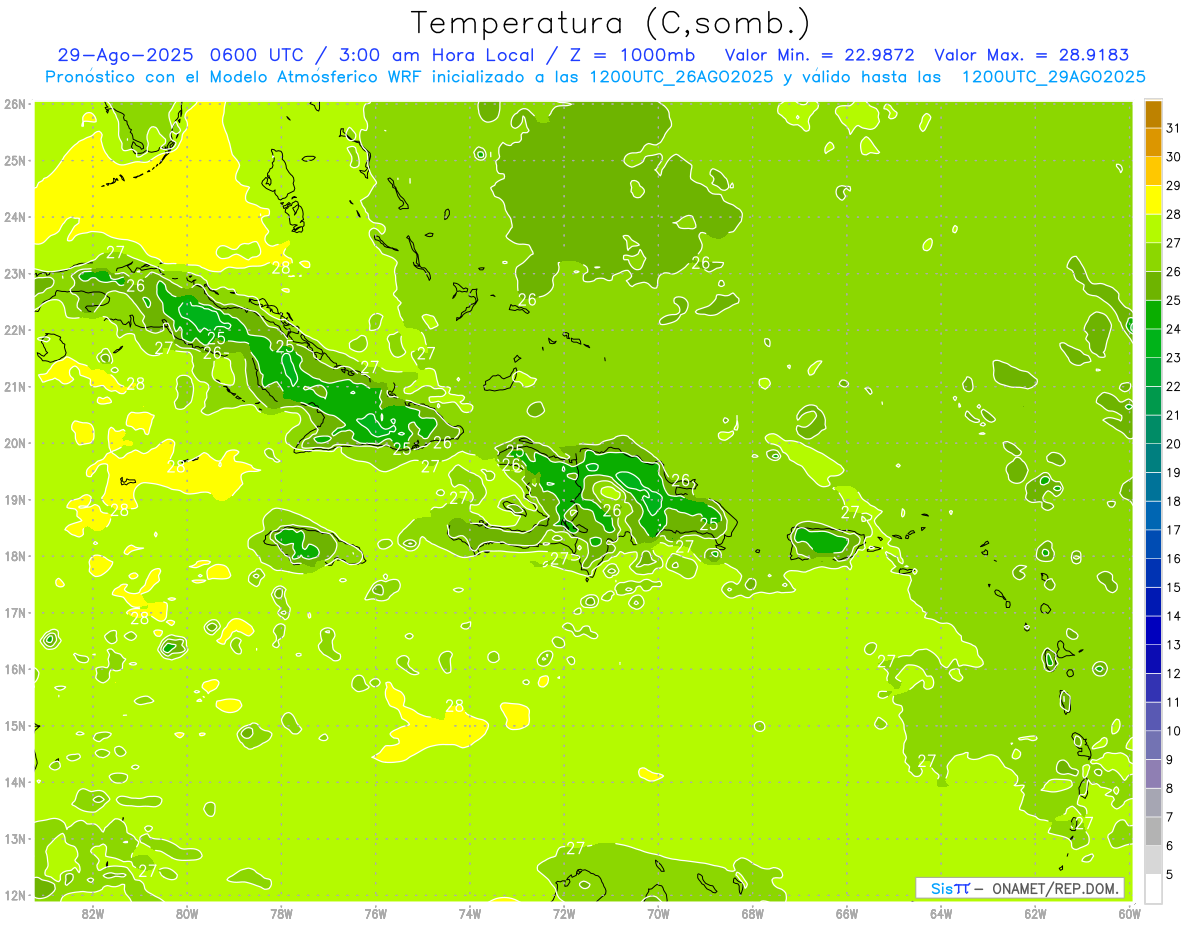Viewport: 1200px width, 927px height.
Task: Click the '80W' longitude axis label
Action: point(187,913)
